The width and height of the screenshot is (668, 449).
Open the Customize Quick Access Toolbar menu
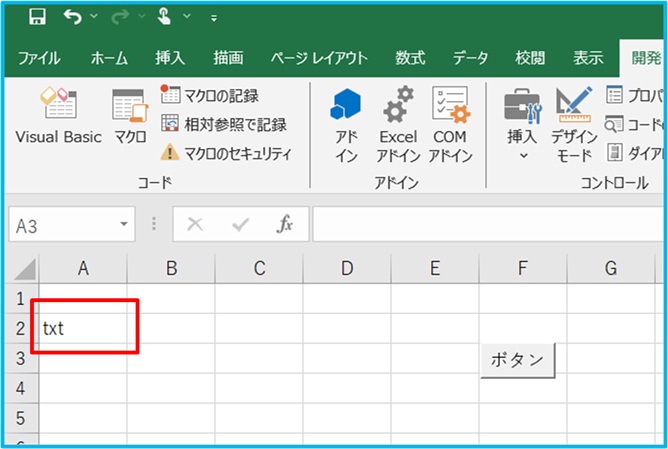pos(214,18)
